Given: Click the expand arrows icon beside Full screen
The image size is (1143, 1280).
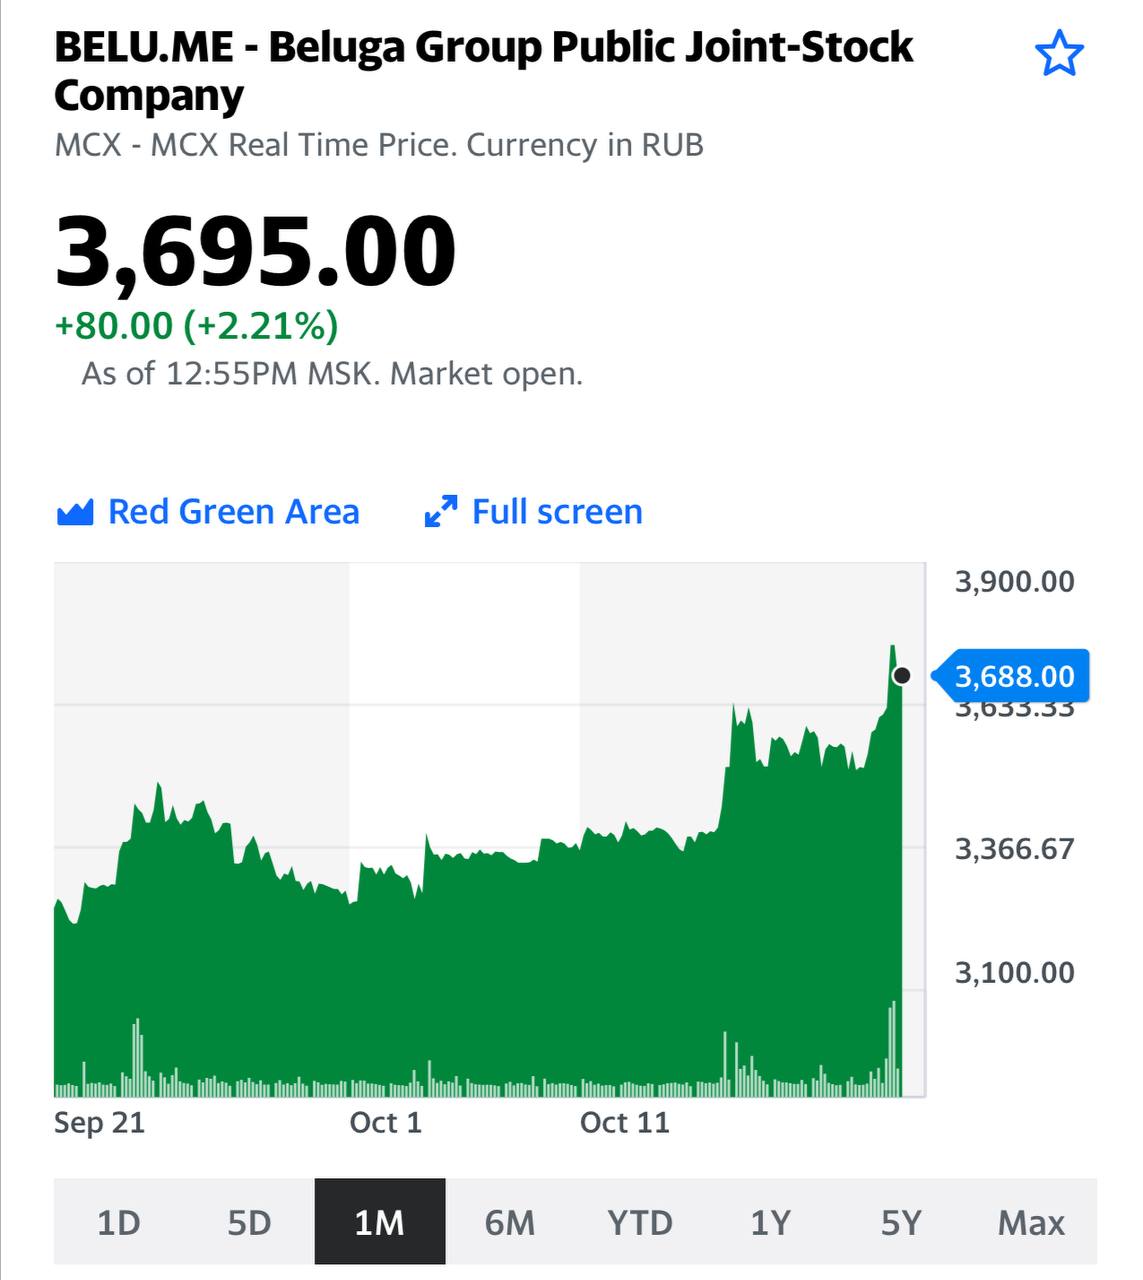Looking at the screenshot, I should pyautogui.click(x=441, y=512).
